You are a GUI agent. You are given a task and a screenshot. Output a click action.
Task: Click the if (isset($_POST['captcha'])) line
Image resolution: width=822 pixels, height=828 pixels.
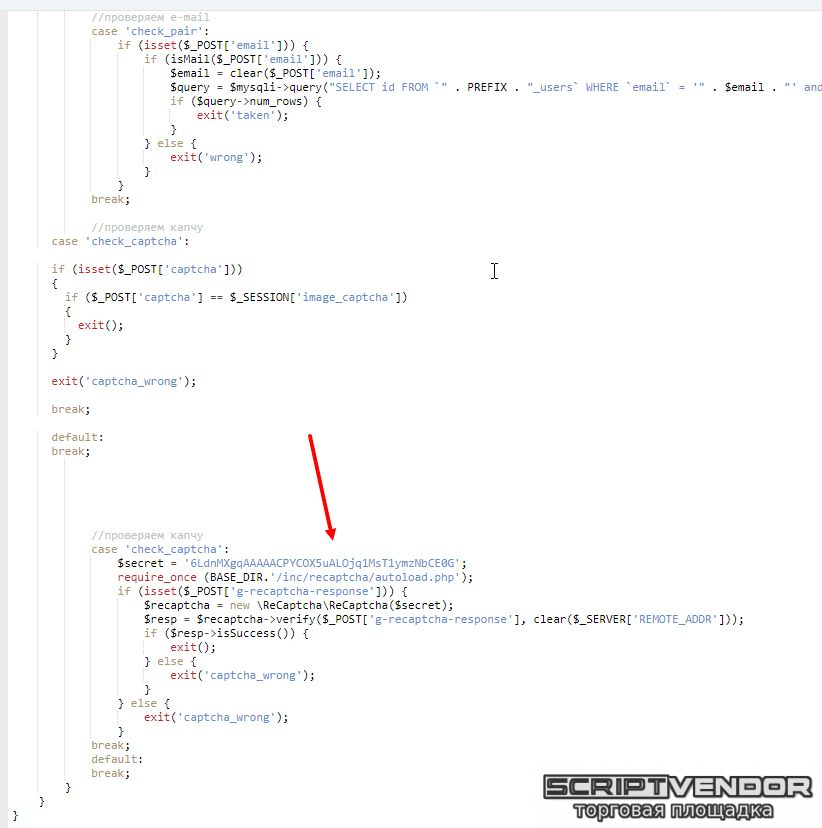147,269
